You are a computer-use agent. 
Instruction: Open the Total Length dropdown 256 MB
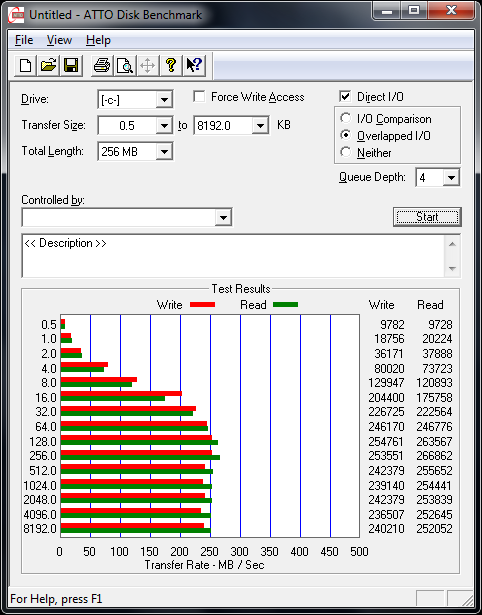164,151
